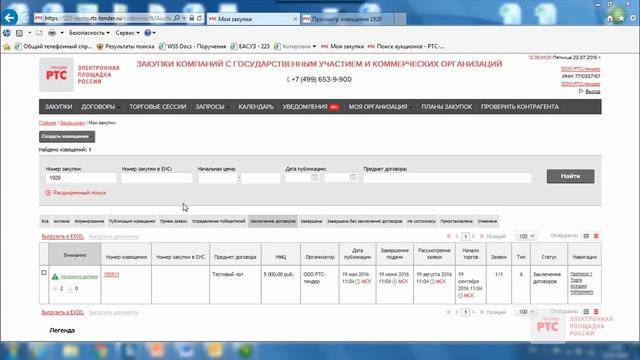Screen dimensions: 640x360
Task: Click bottom 'Выгрузить в EXCEL' link
Action: click(62, 312)
